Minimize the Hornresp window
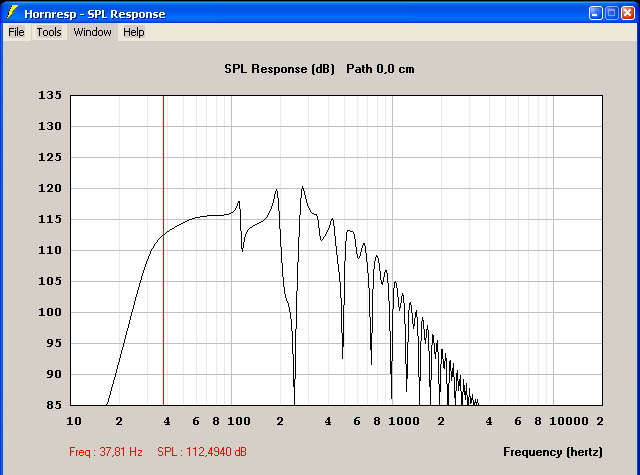The height and width of the screenshot is (475, 640). (x=596, y=13)
